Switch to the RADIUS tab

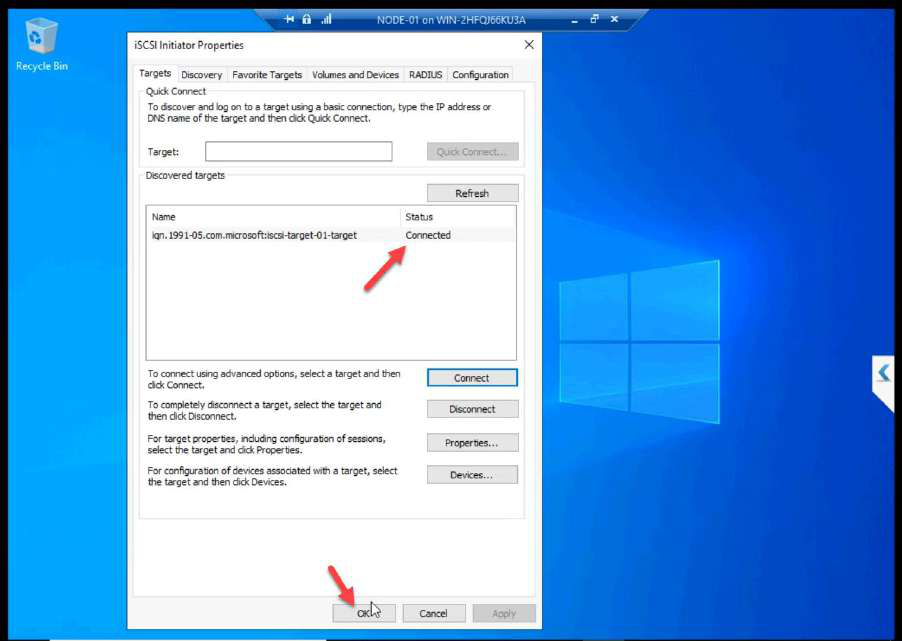426,75
